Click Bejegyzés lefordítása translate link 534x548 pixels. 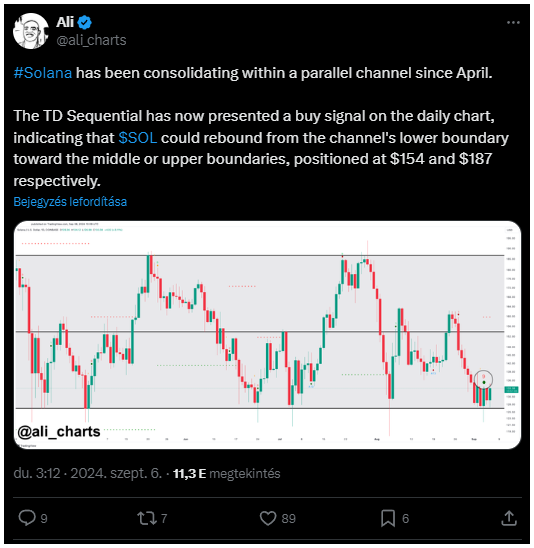click(x=70, y=202)
